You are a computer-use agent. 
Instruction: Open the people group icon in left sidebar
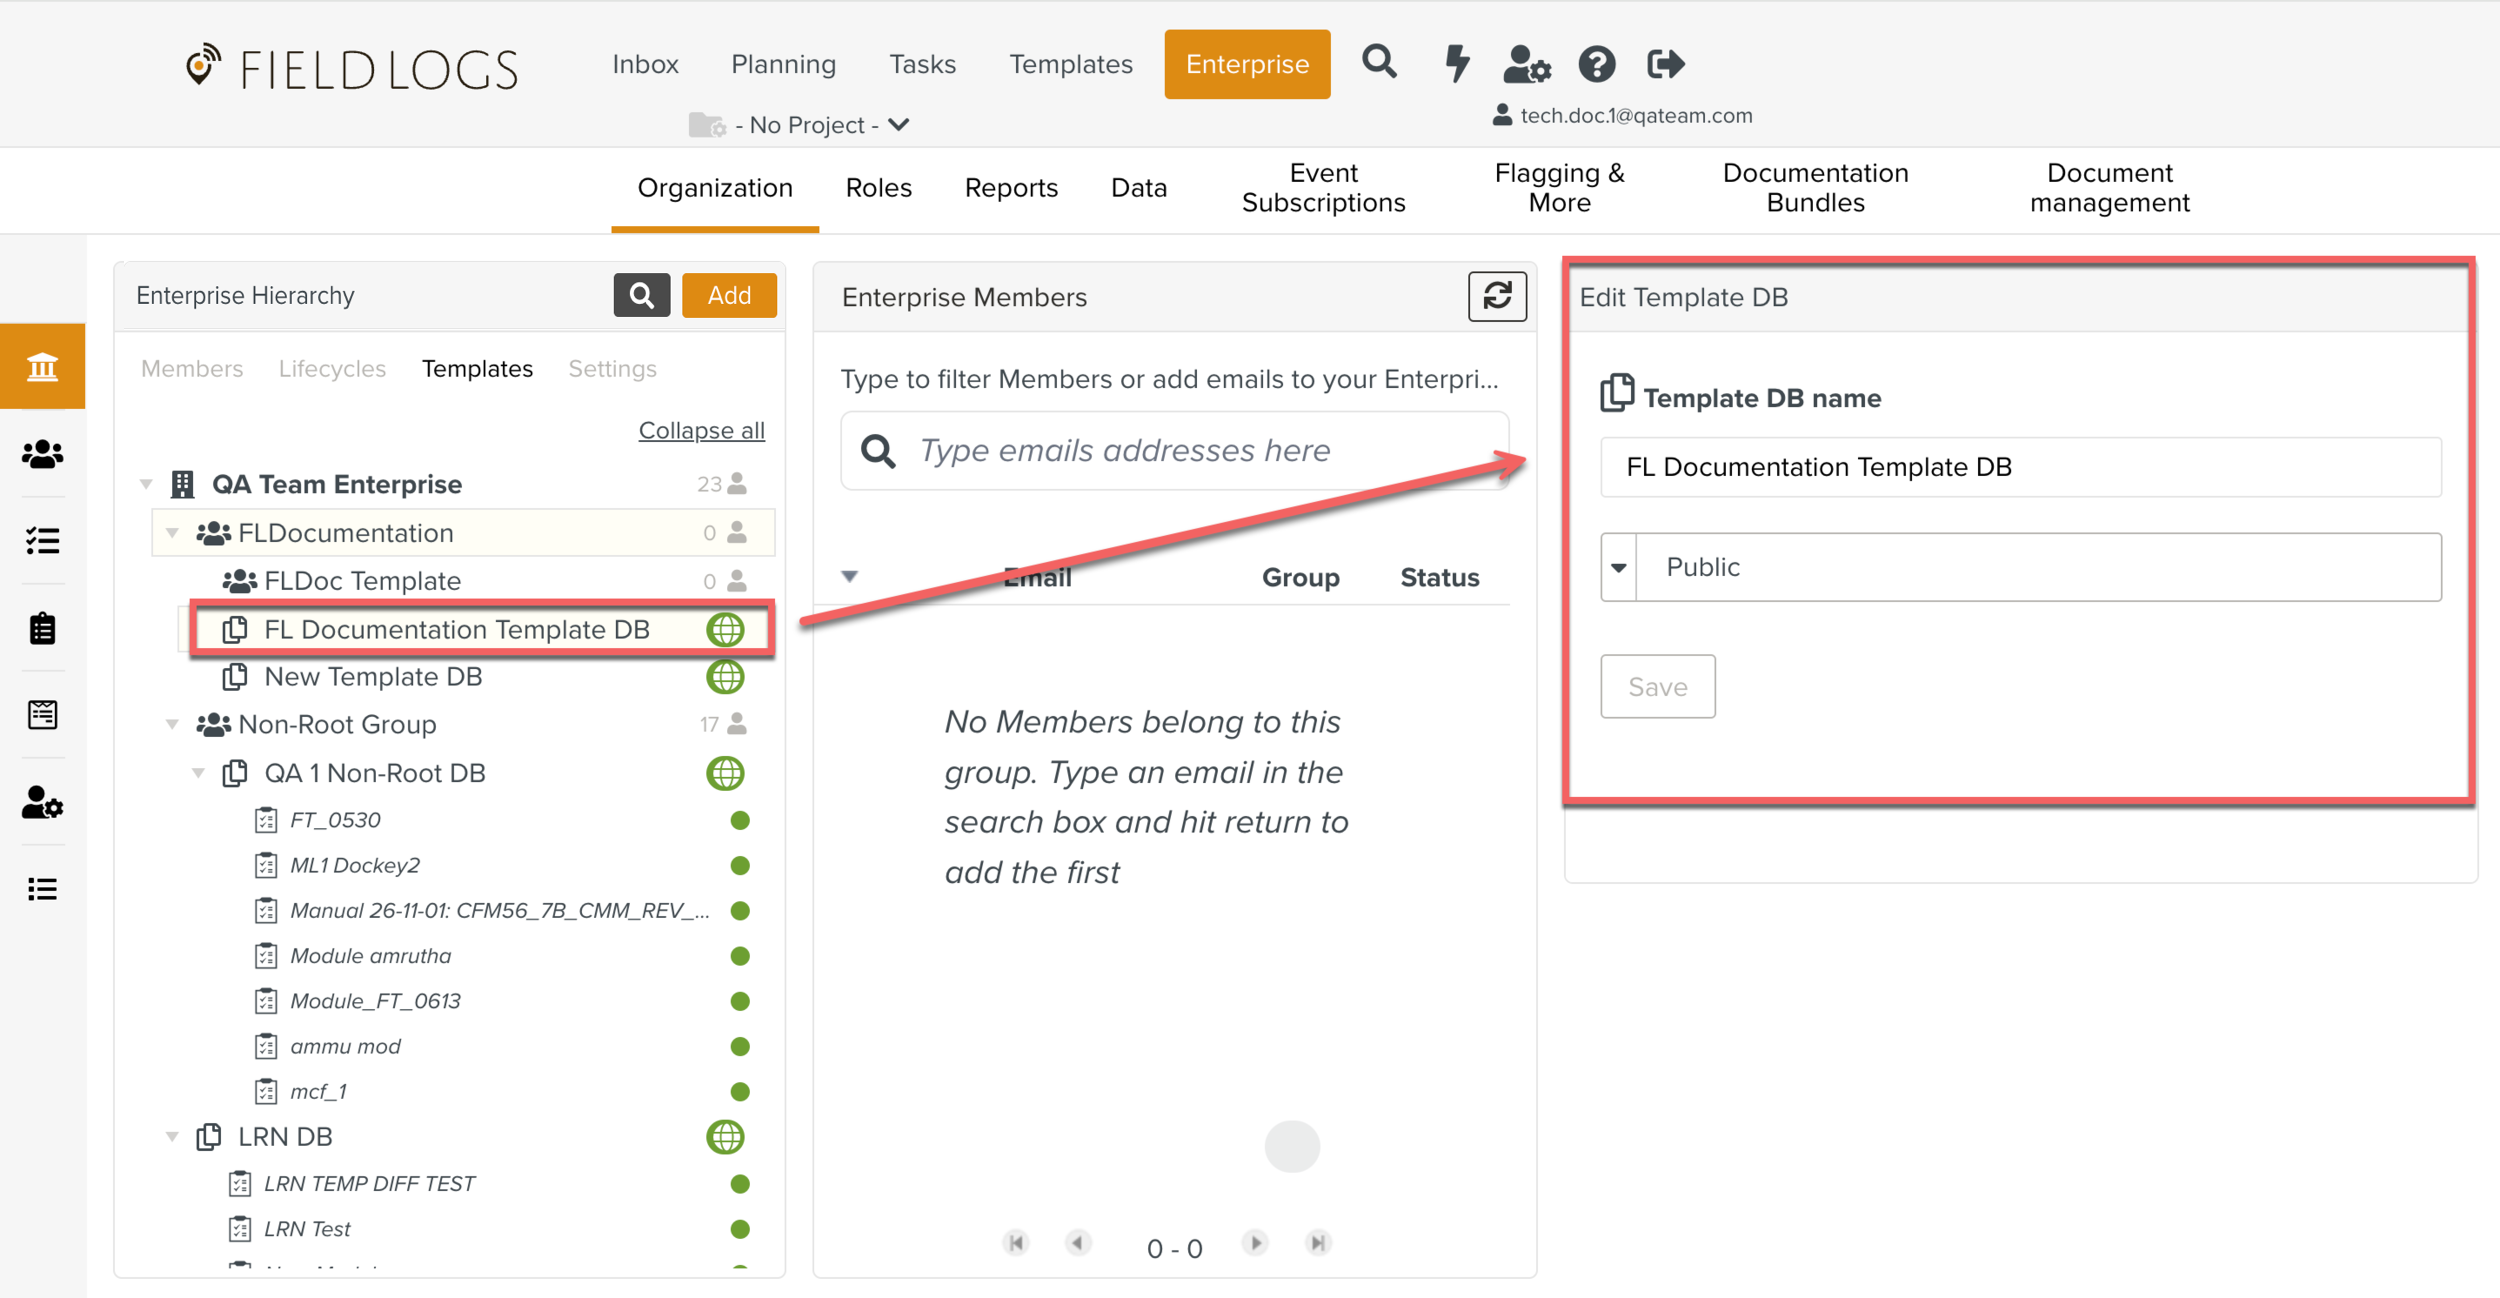pos(42,454)
